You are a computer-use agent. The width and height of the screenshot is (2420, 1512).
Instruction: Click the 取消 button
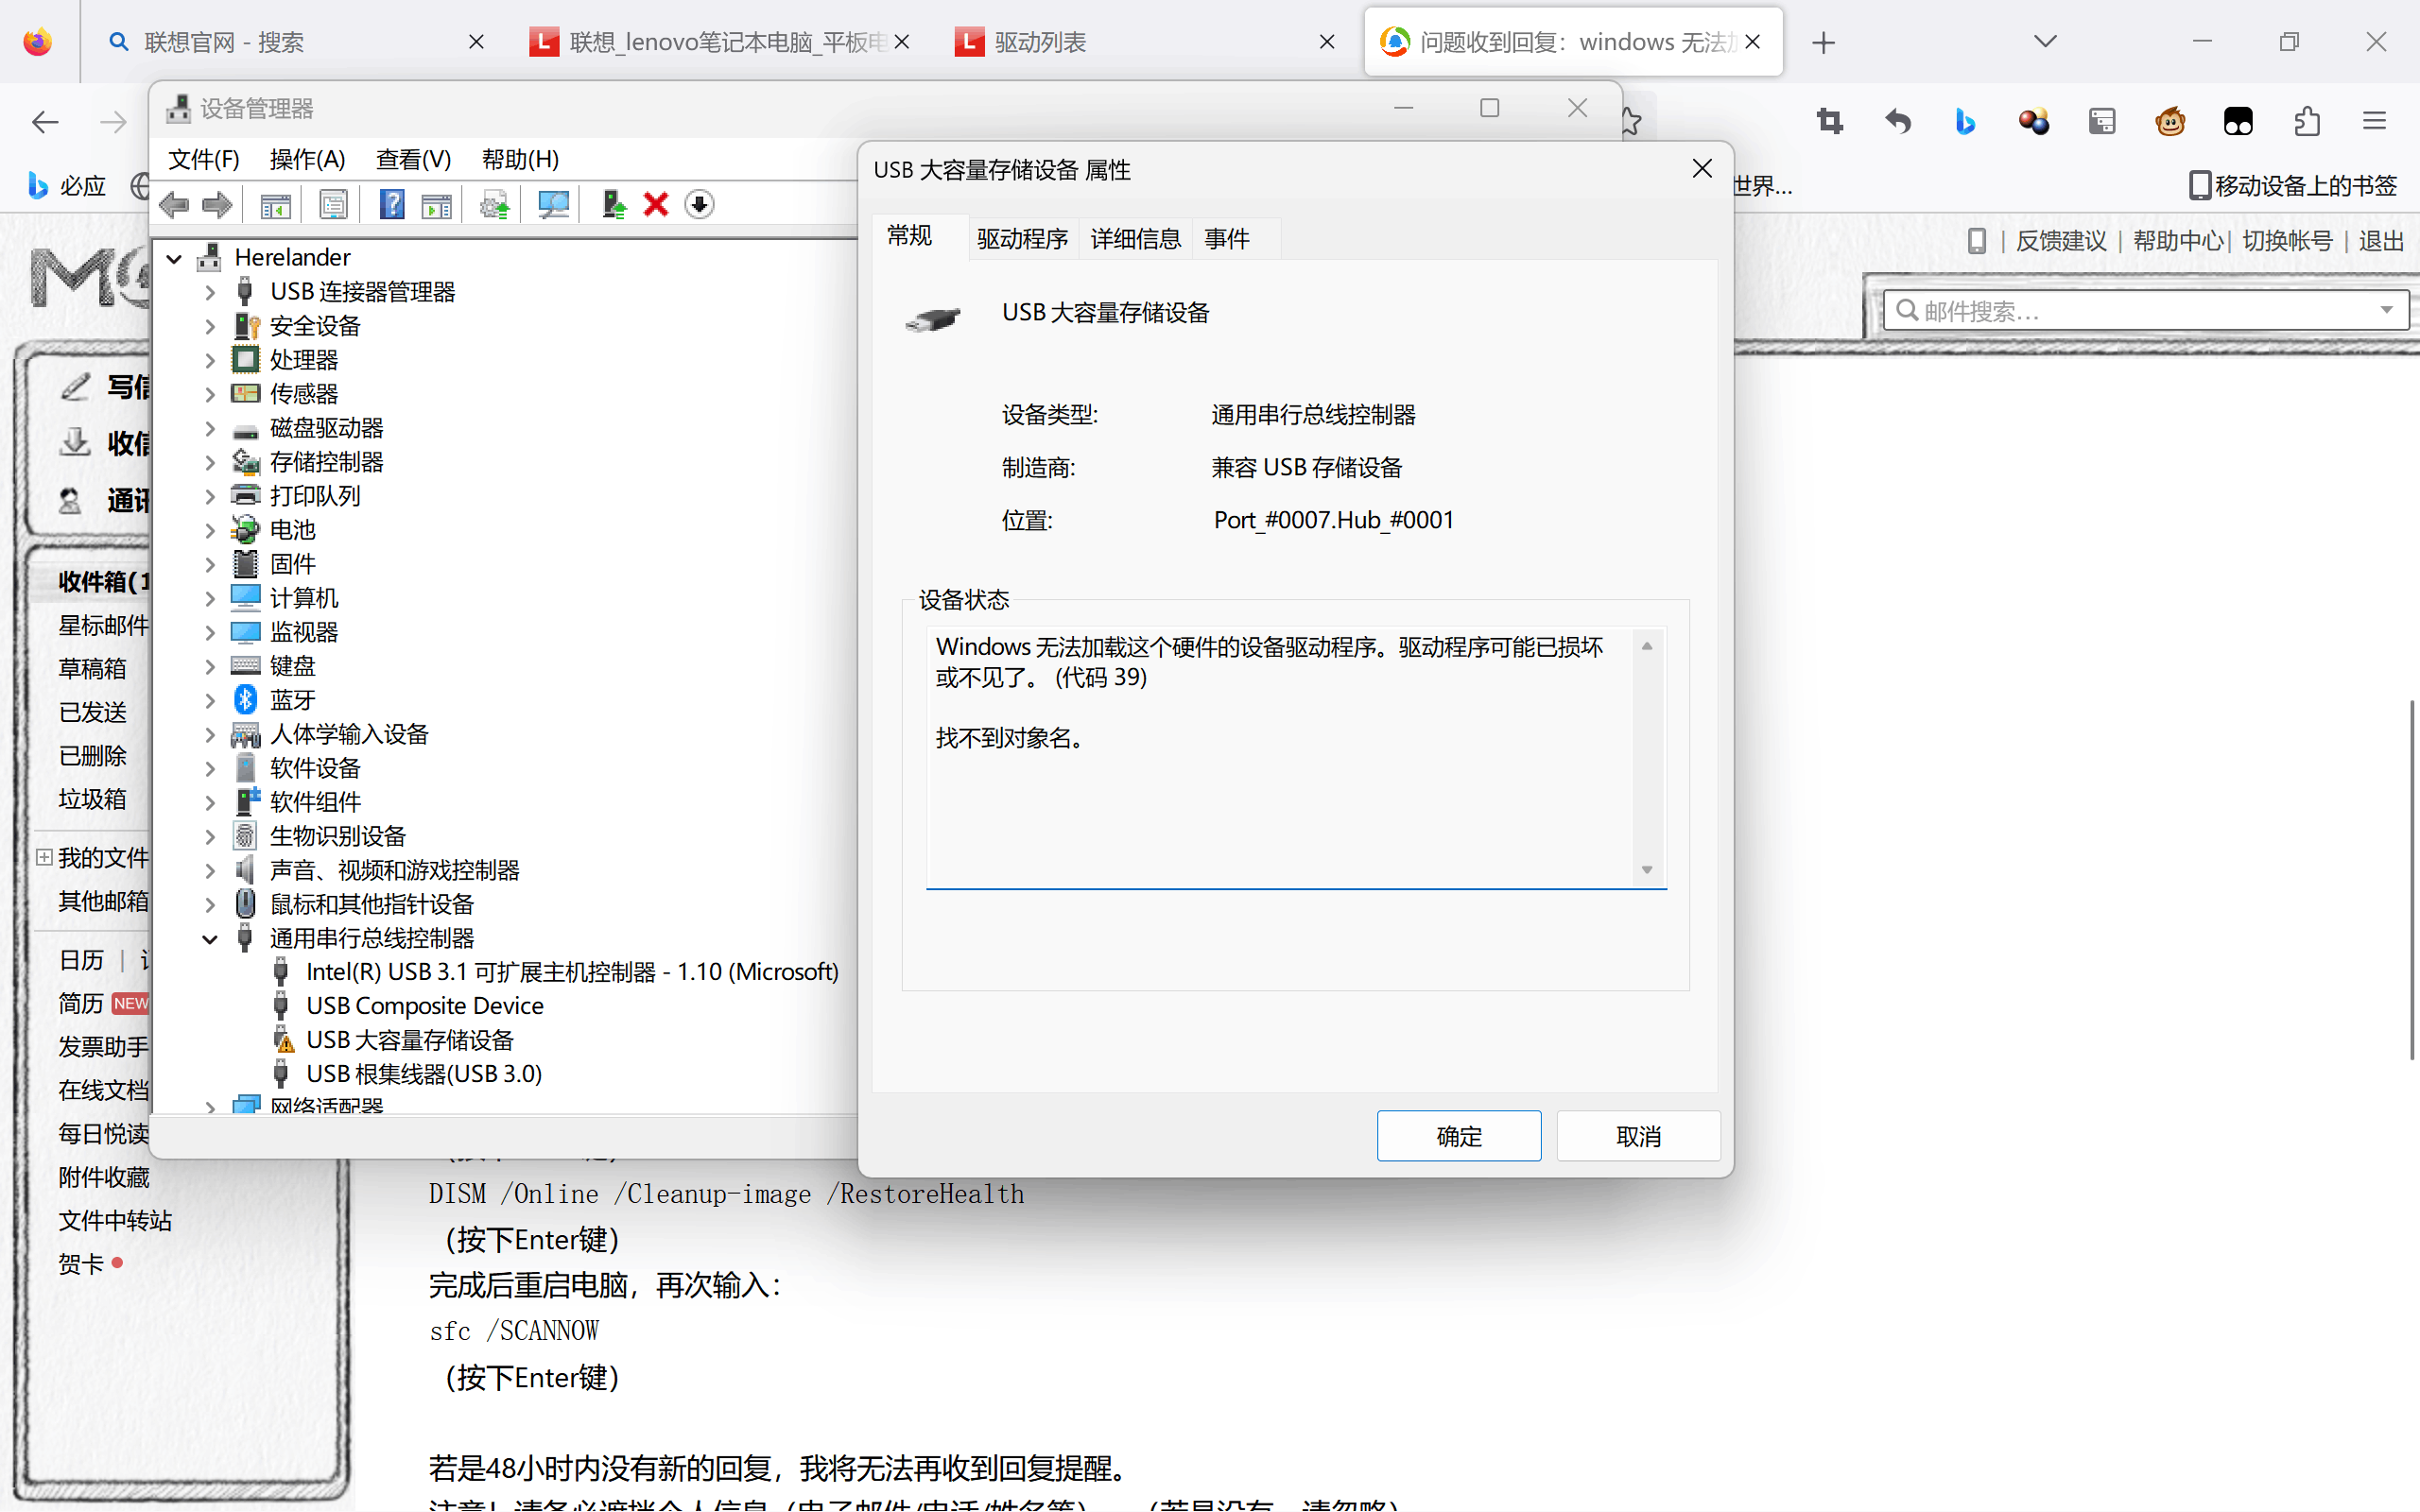(1637, 1136)
